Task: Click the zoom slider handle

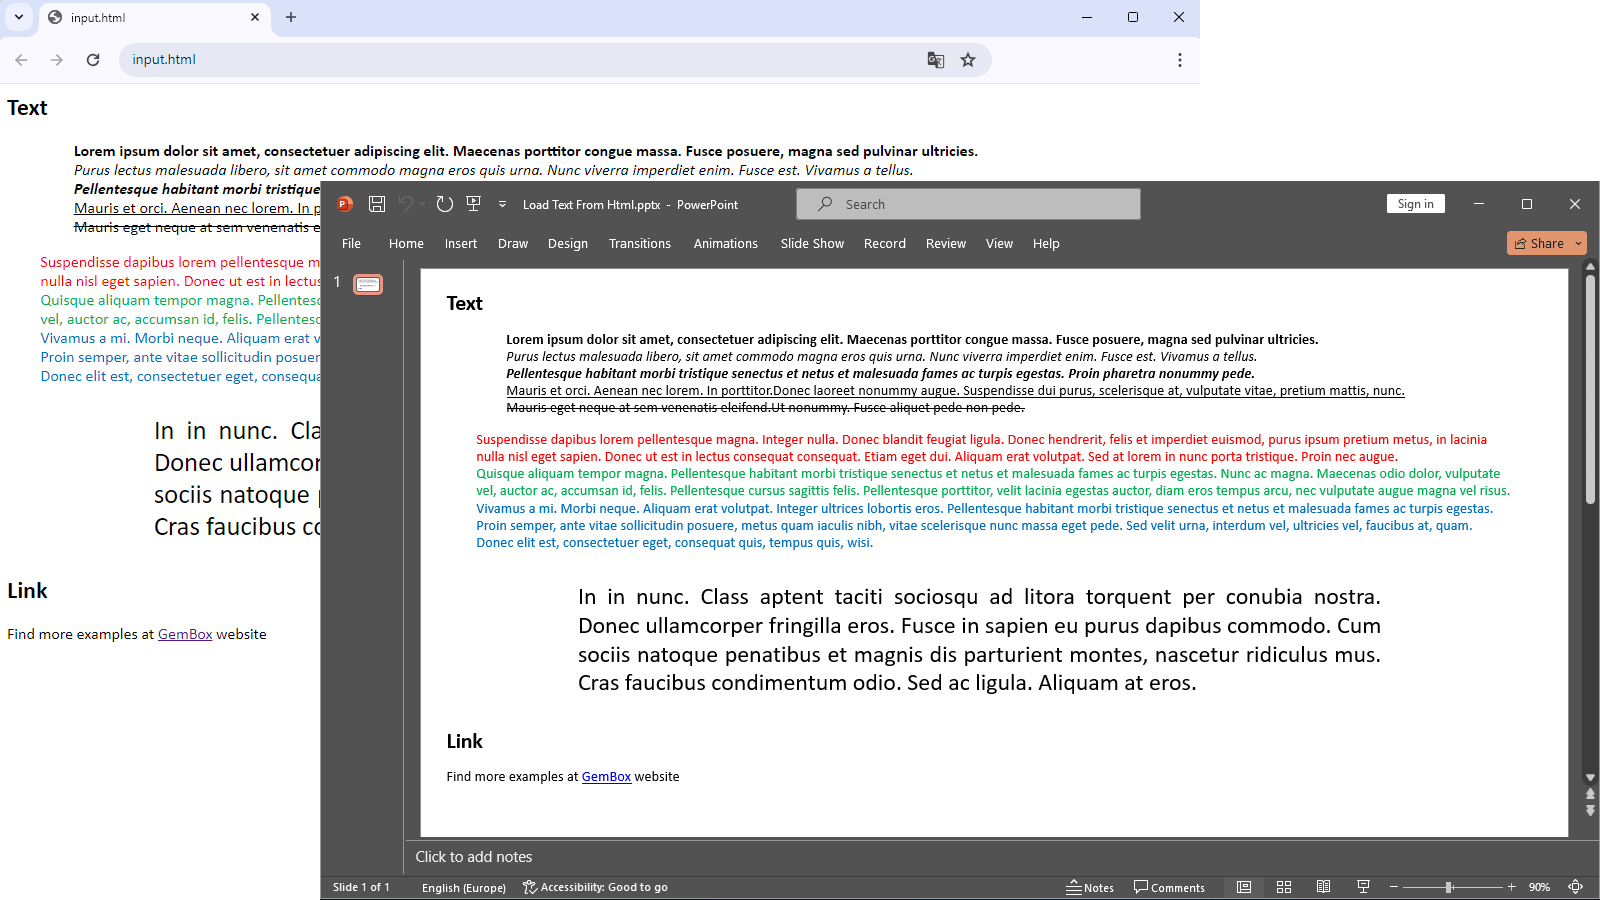Action: pyautogui.click(x=1448, y=887)
